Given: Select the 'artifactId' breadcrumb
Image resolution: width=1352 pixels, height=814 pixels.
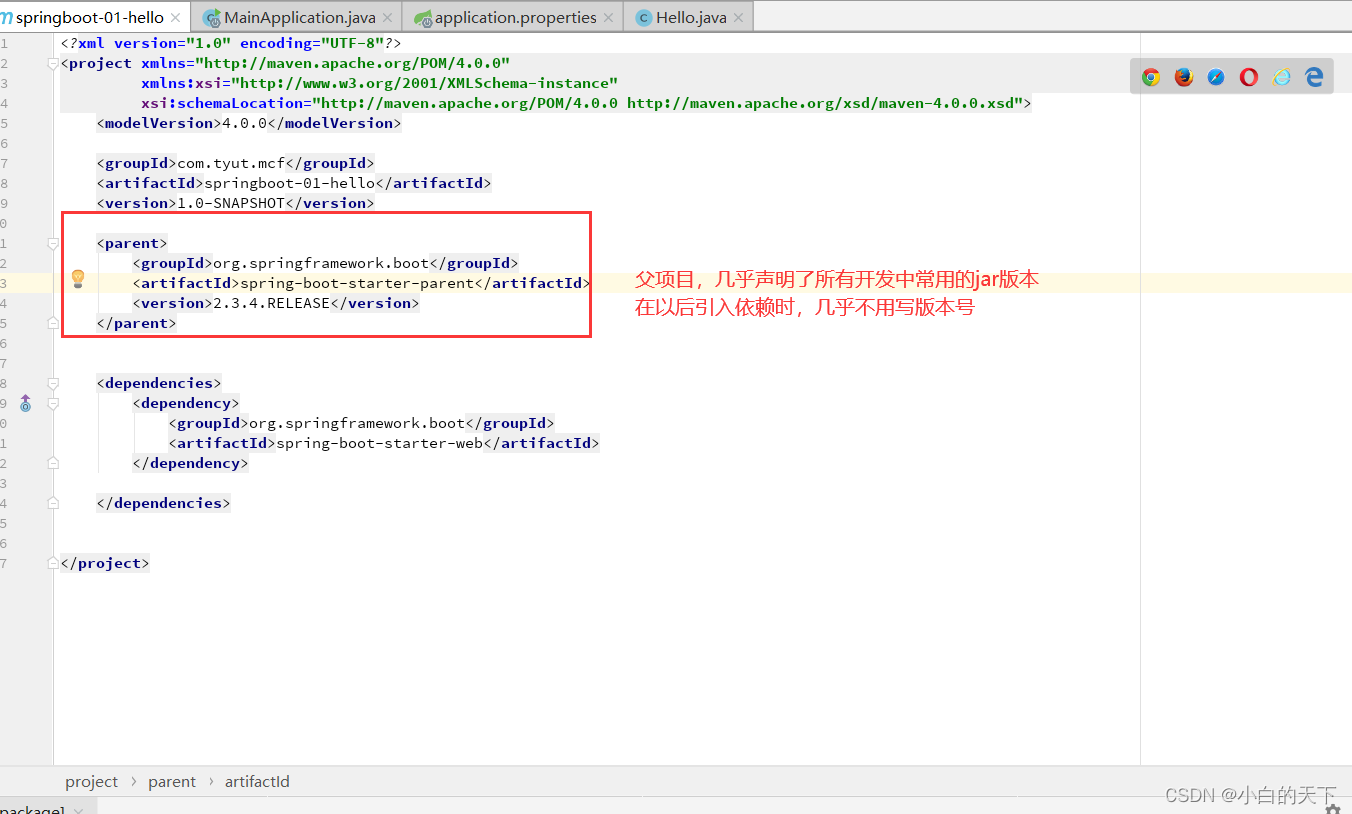Looking at the screenshot, I should 257,782.
